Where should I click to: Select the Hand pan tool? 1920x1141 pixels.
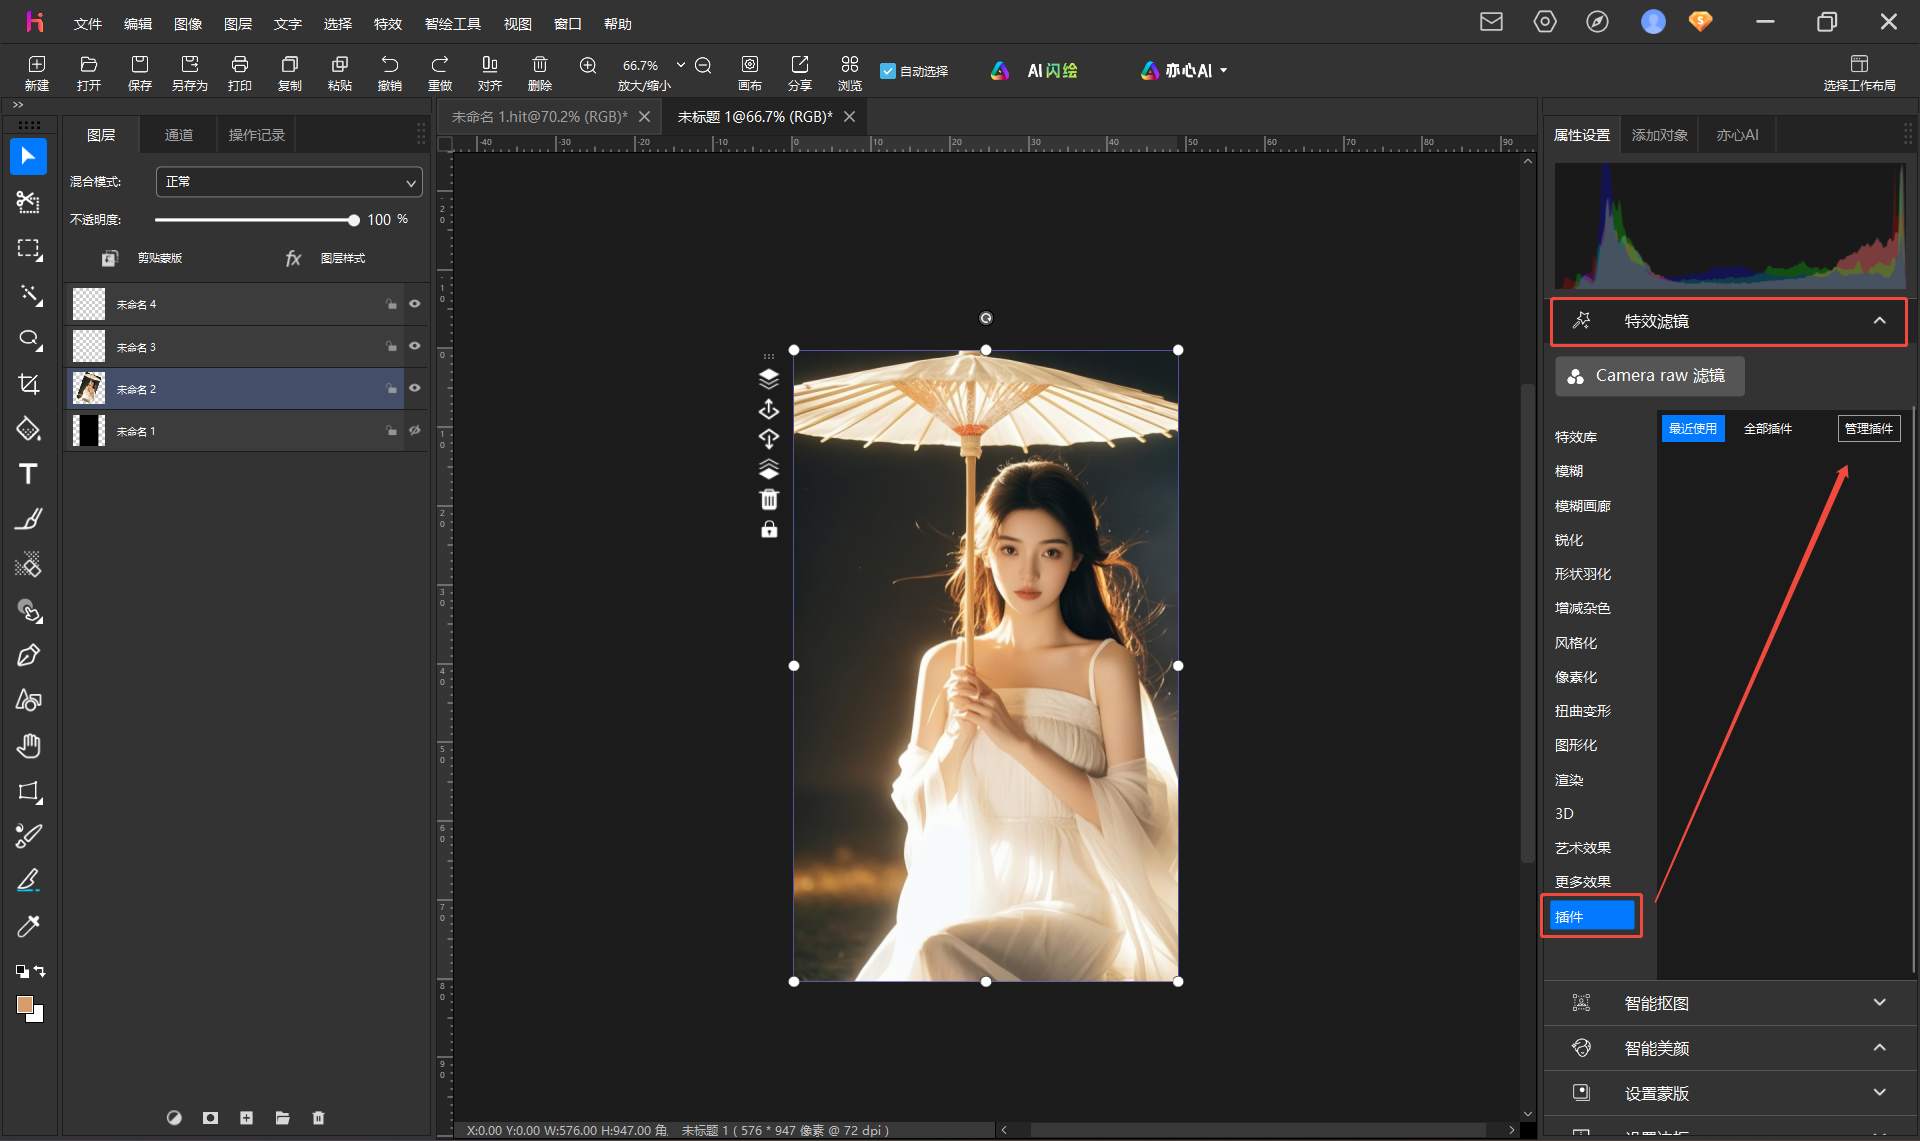click(x=28, y=746)
